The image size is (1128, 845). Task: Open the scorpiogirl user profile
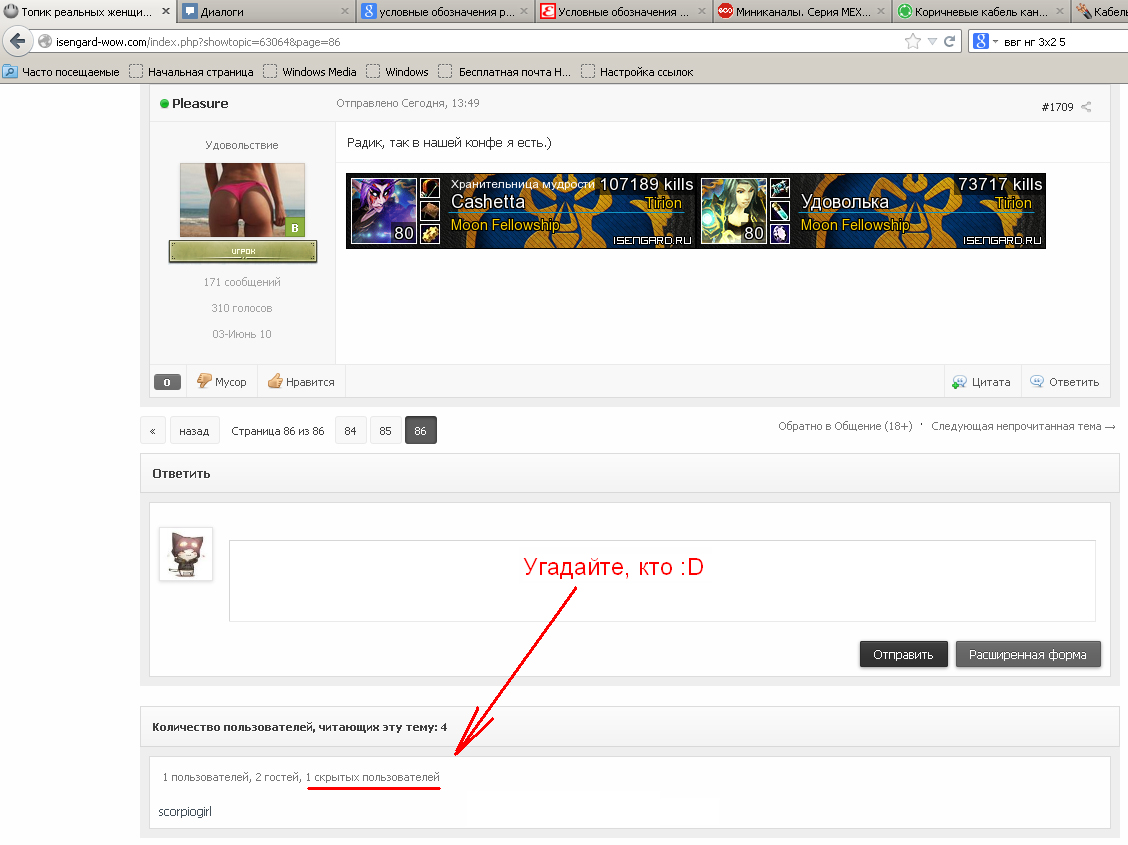185,812
